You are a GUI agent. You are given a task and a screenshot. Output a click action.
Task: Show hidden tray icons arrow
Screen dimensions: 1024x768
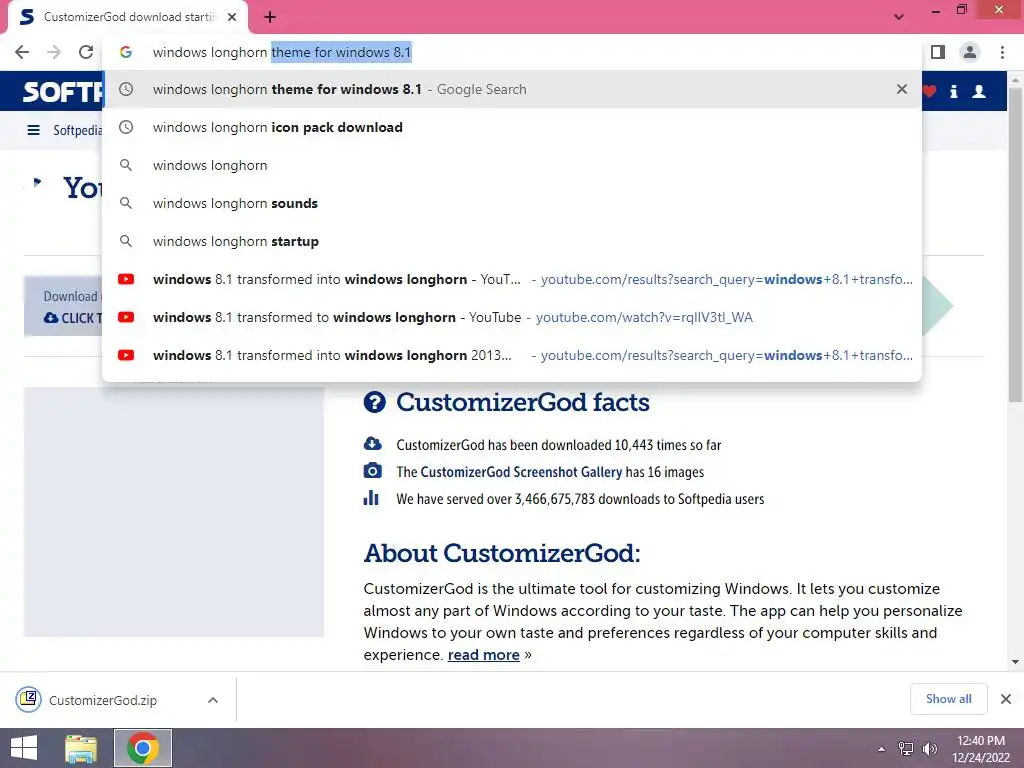click(881, 749)
